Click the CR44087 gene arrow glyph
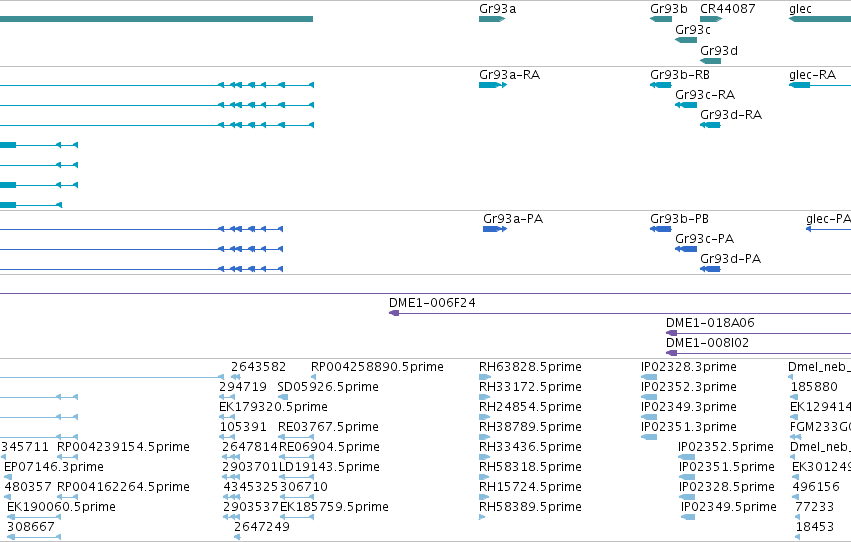Image resolution: width=851 pixels, height=542 pixels. pyautogui.click(x=711, y=19)
